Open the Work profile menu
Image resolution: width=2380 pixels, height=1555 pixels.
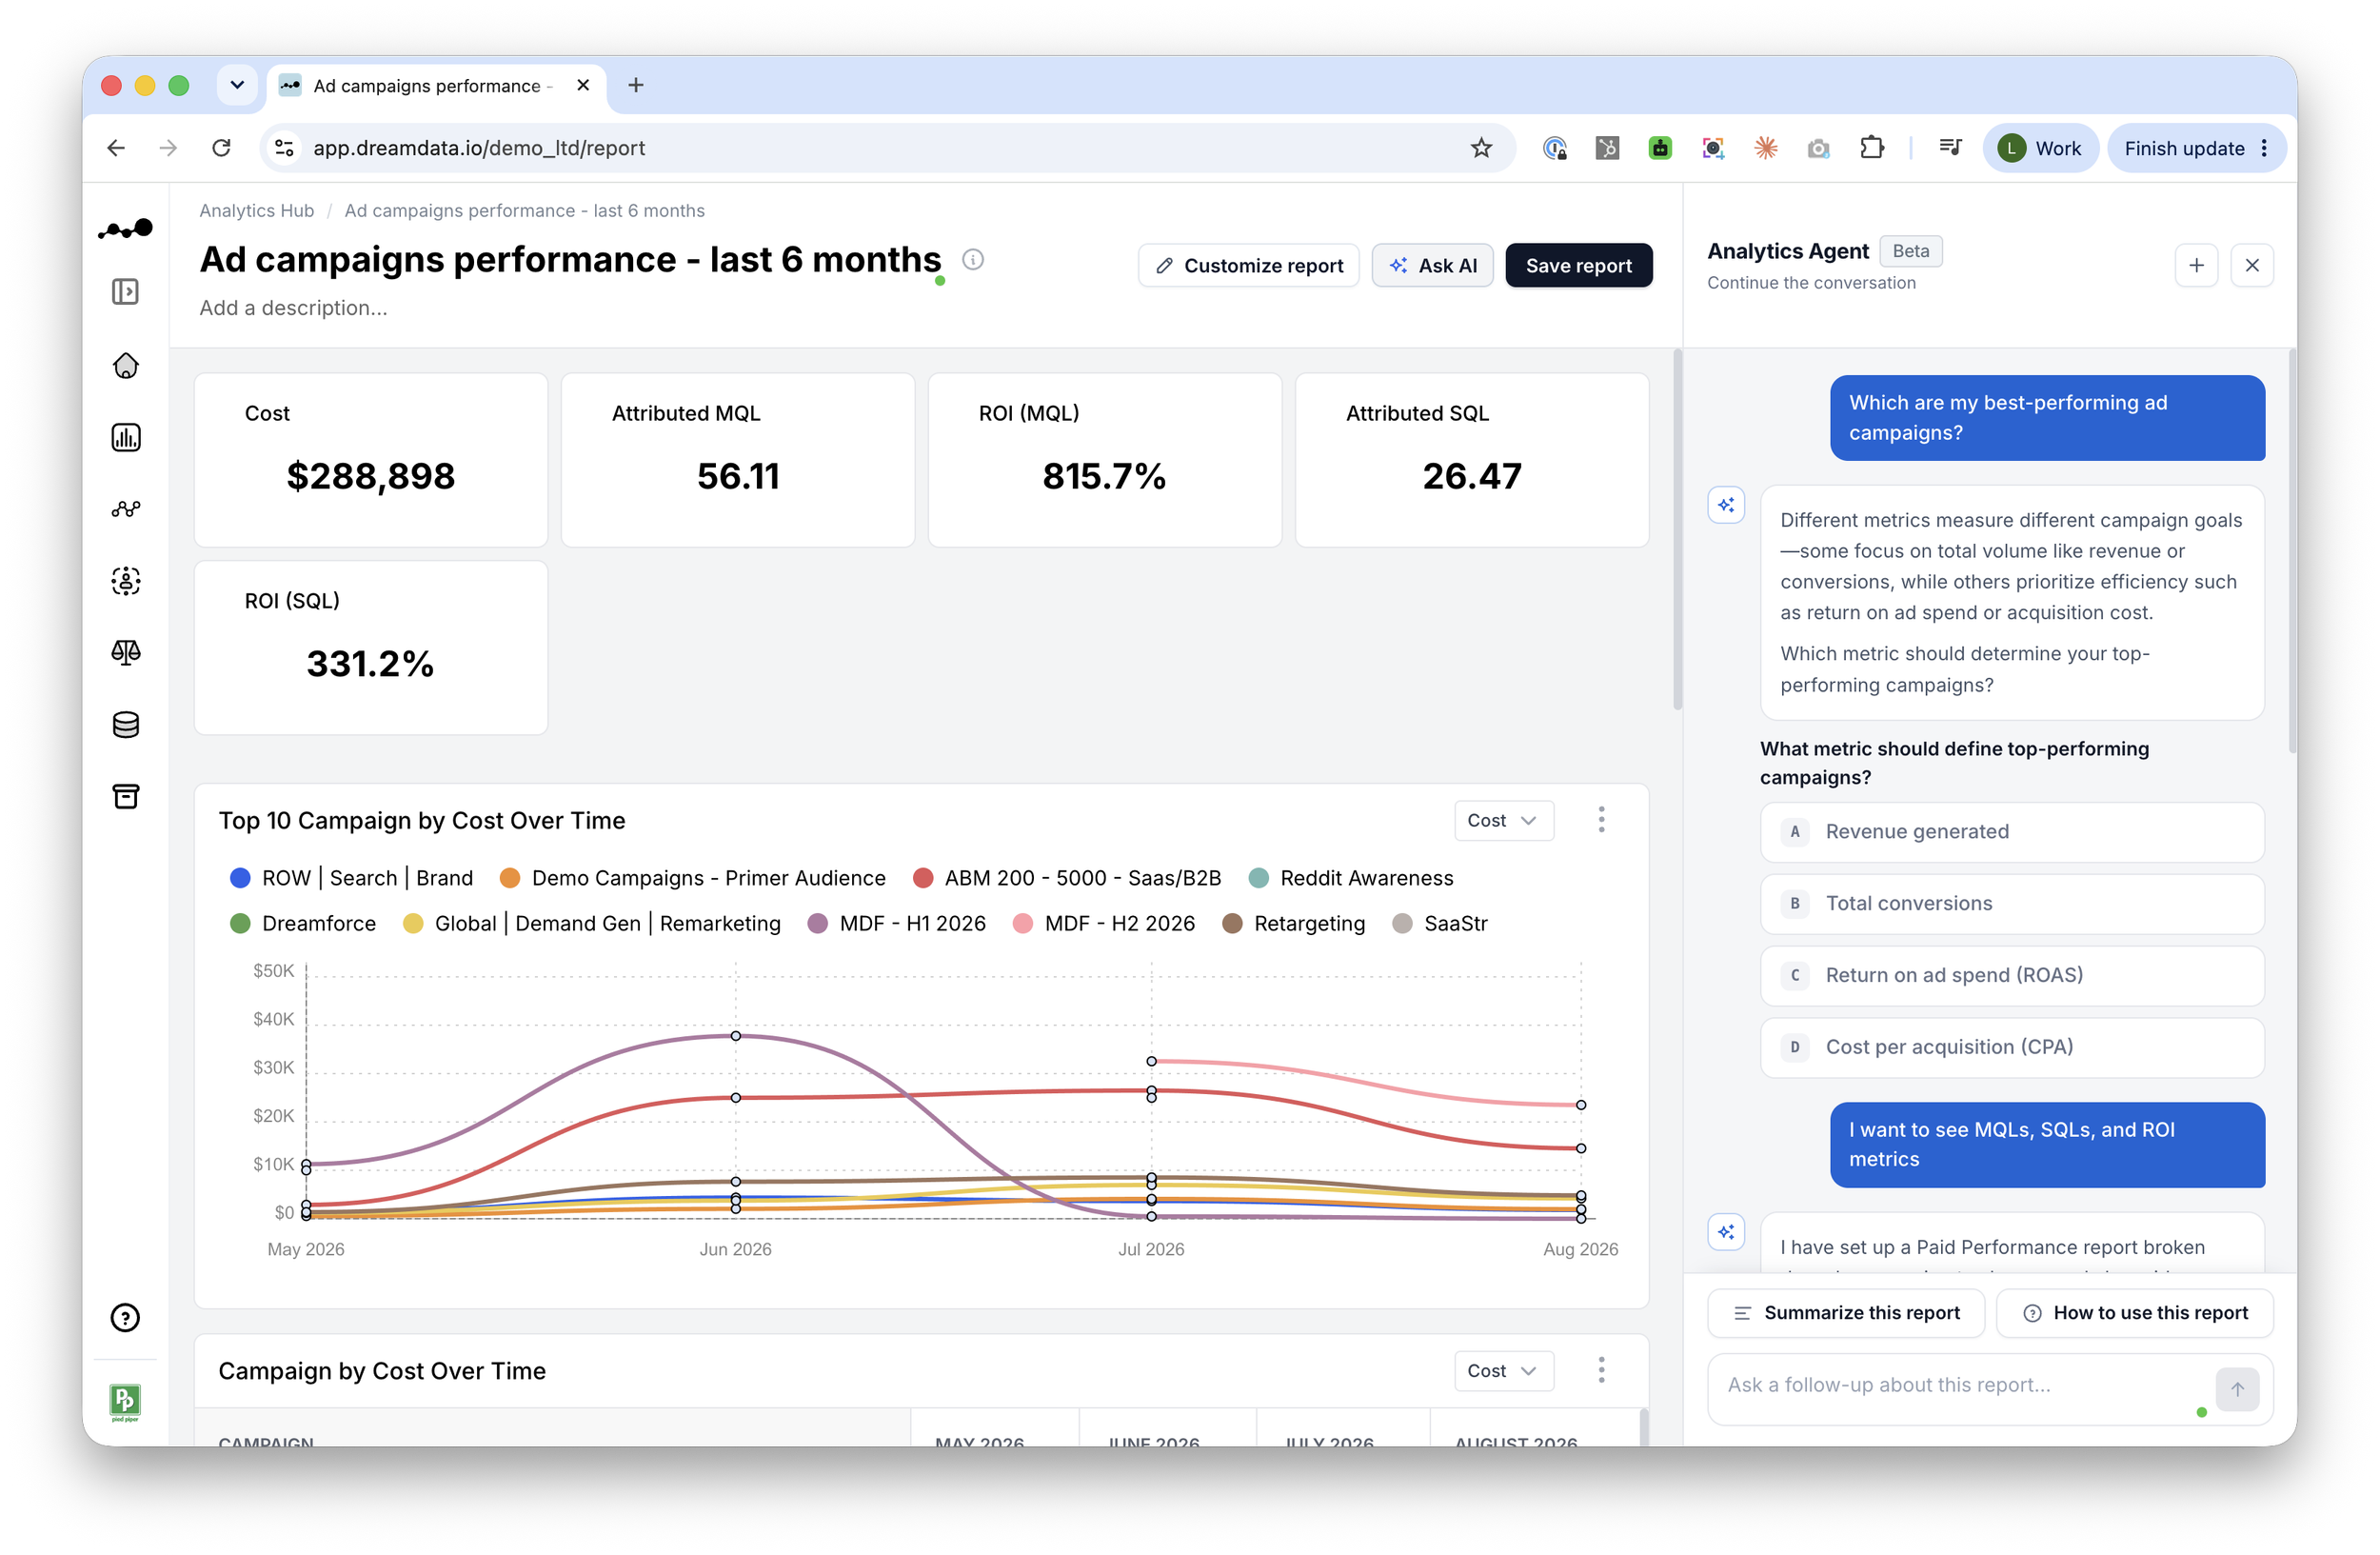2040,148
